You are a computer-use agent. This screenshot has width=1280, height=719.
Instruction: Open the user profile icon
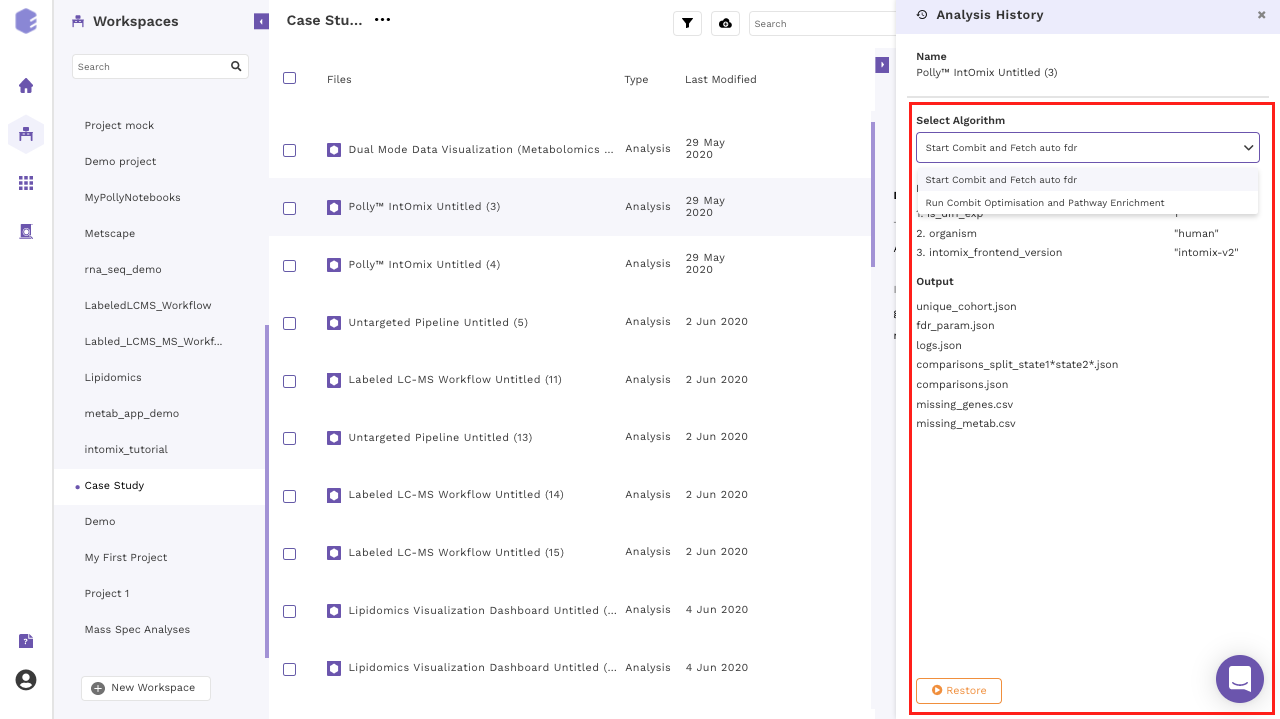26,680
